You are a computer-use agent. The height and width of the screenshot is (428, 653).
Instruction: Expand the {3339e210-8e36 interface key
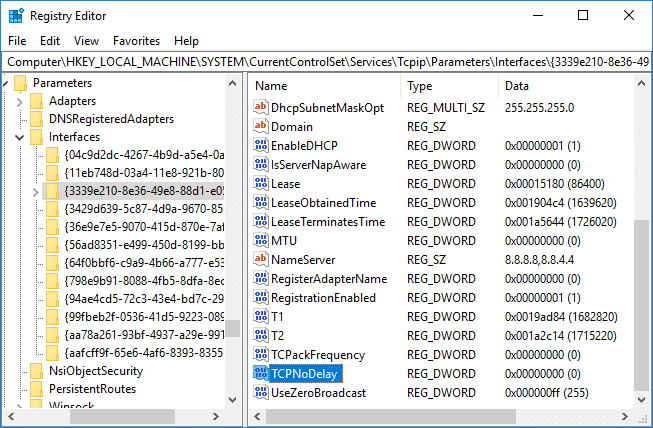(37, 191)
